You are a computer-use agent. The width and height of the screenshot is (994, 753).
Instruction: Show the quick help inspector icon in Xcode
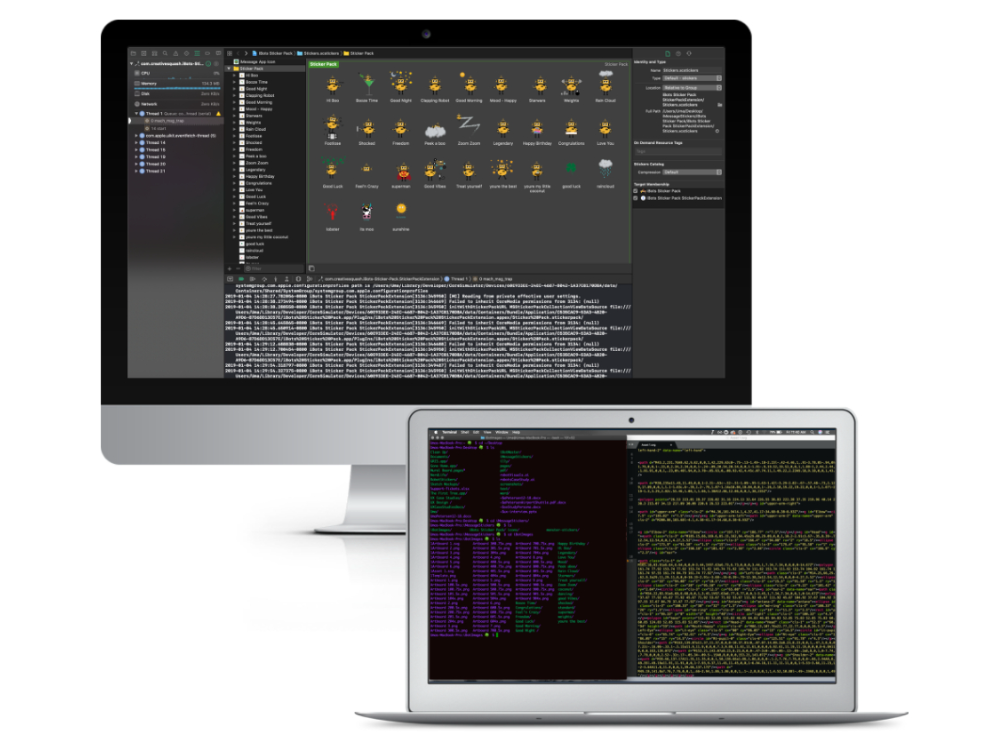click(x=689, y=54)
